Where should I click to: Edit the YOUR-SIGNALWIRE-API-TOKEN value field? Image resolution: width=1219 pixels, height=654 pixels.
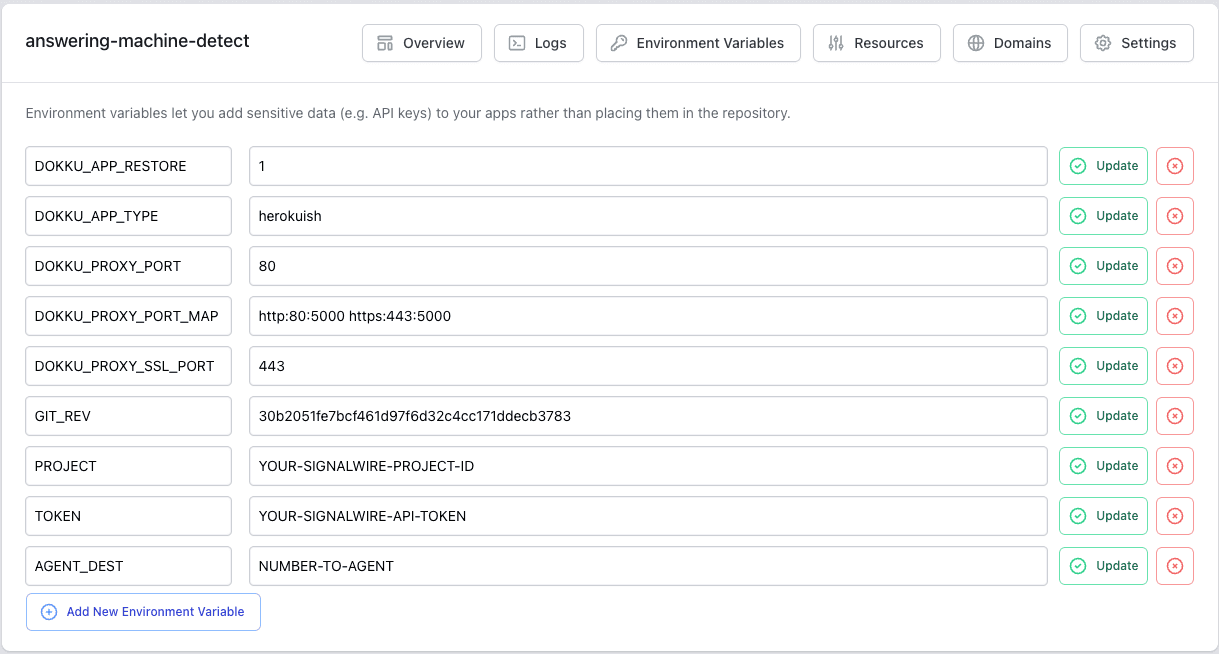click(x=648, y=516)
